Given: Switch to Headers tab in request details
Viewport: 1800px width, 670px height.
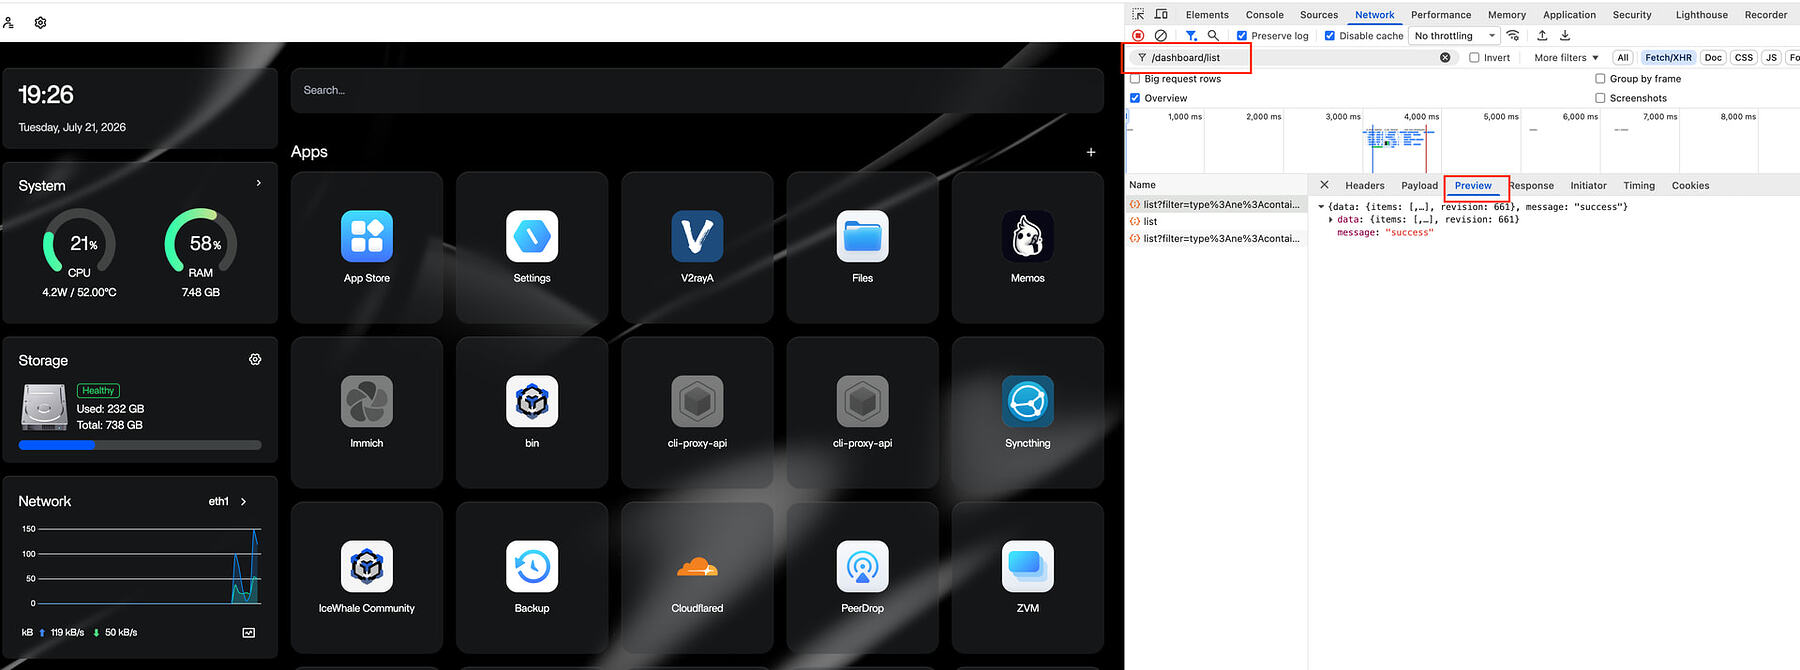Looking at the screenshot, I should pos(1365,185).
